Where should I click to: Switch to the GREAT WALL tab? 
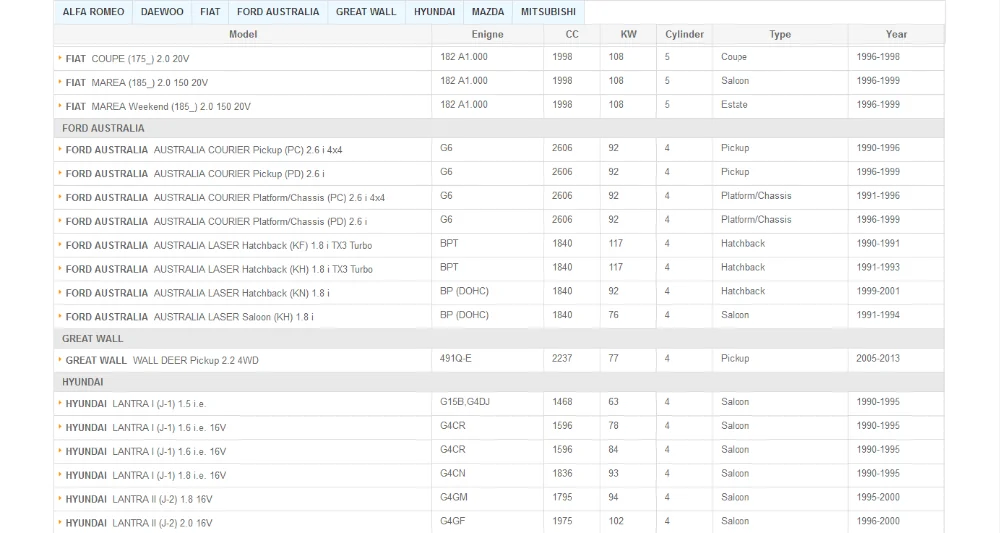pos(366,12)
